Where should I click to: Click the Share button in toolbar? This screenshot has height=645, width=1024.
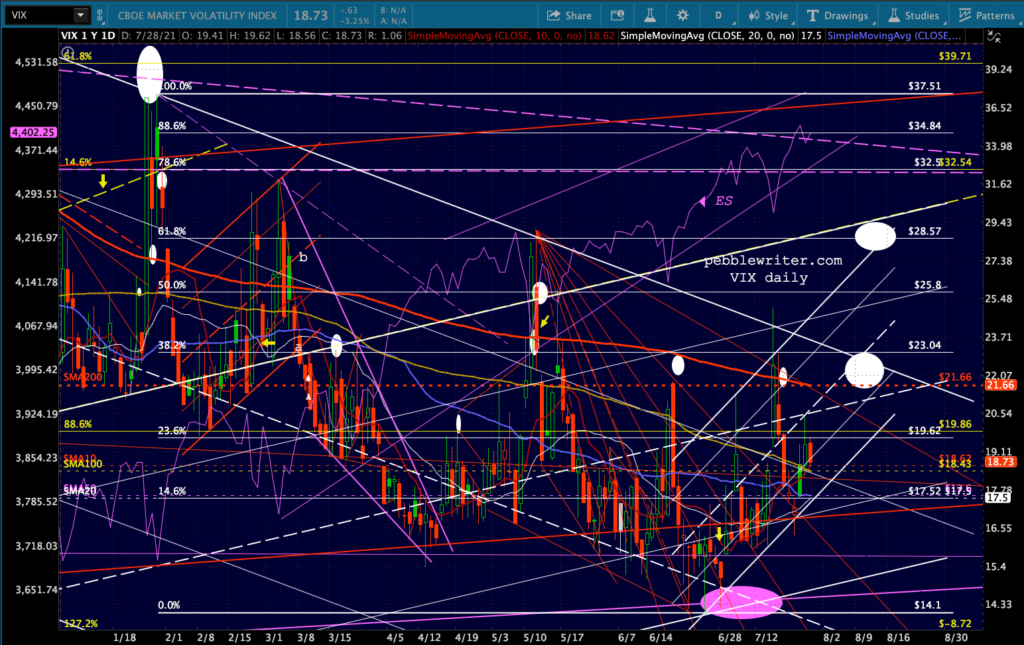(x=570, y=15)
